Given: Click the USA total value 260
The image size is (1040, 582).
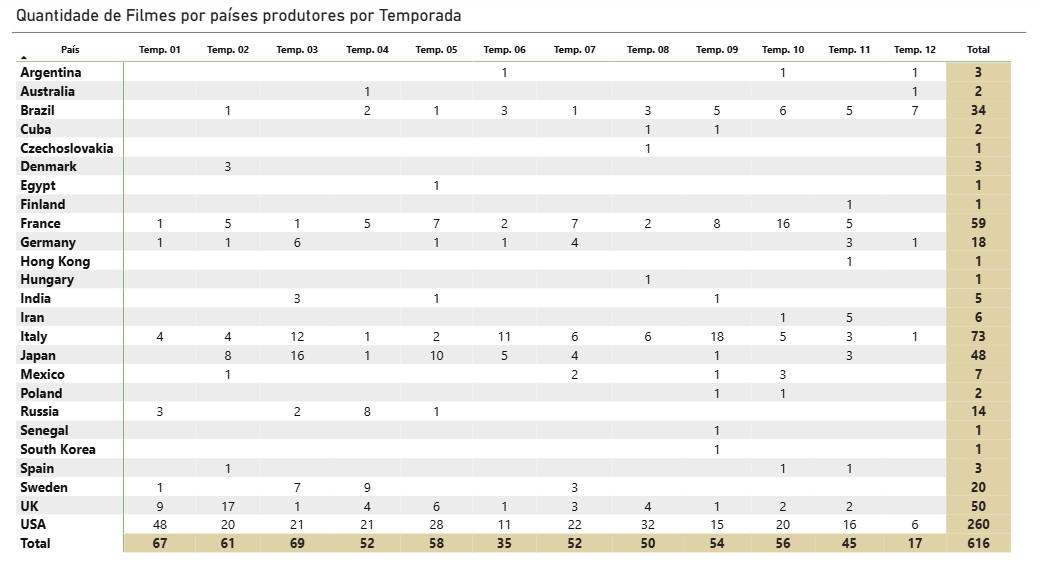Looking at the screenshot, I should [x=978, y=524].
